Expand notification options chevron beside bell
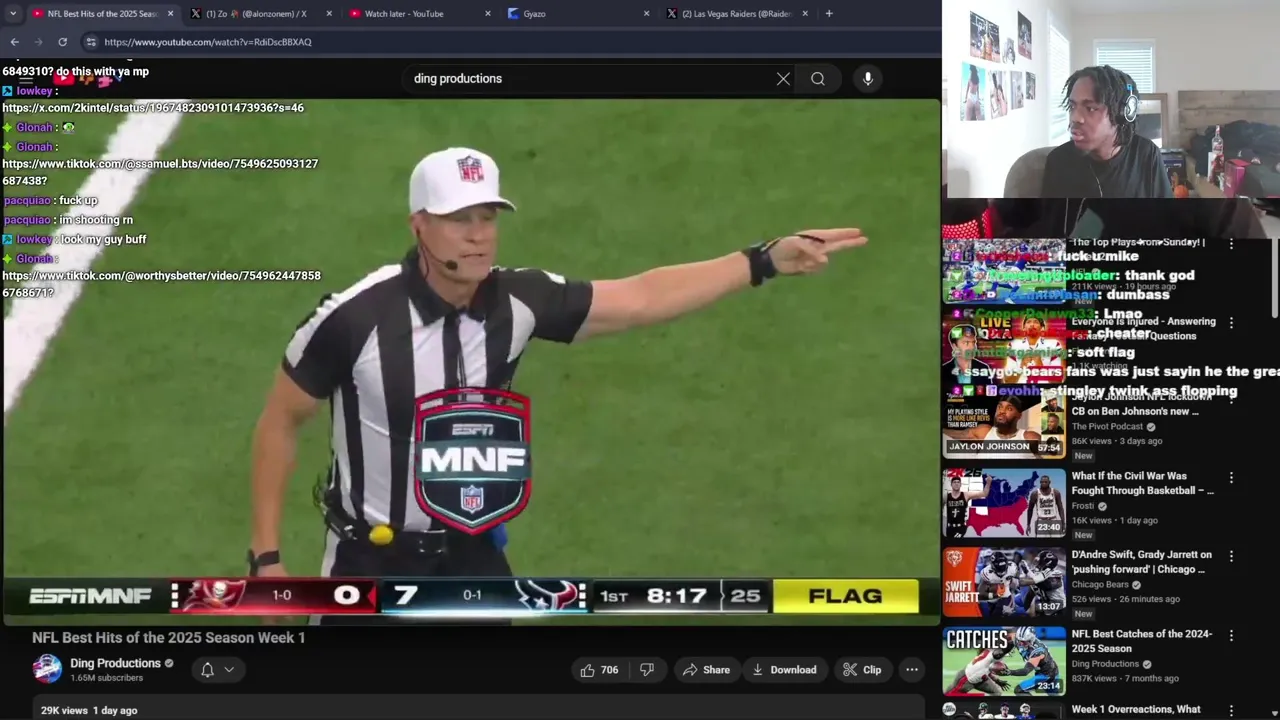The image size is (1280, 720). 229,670
